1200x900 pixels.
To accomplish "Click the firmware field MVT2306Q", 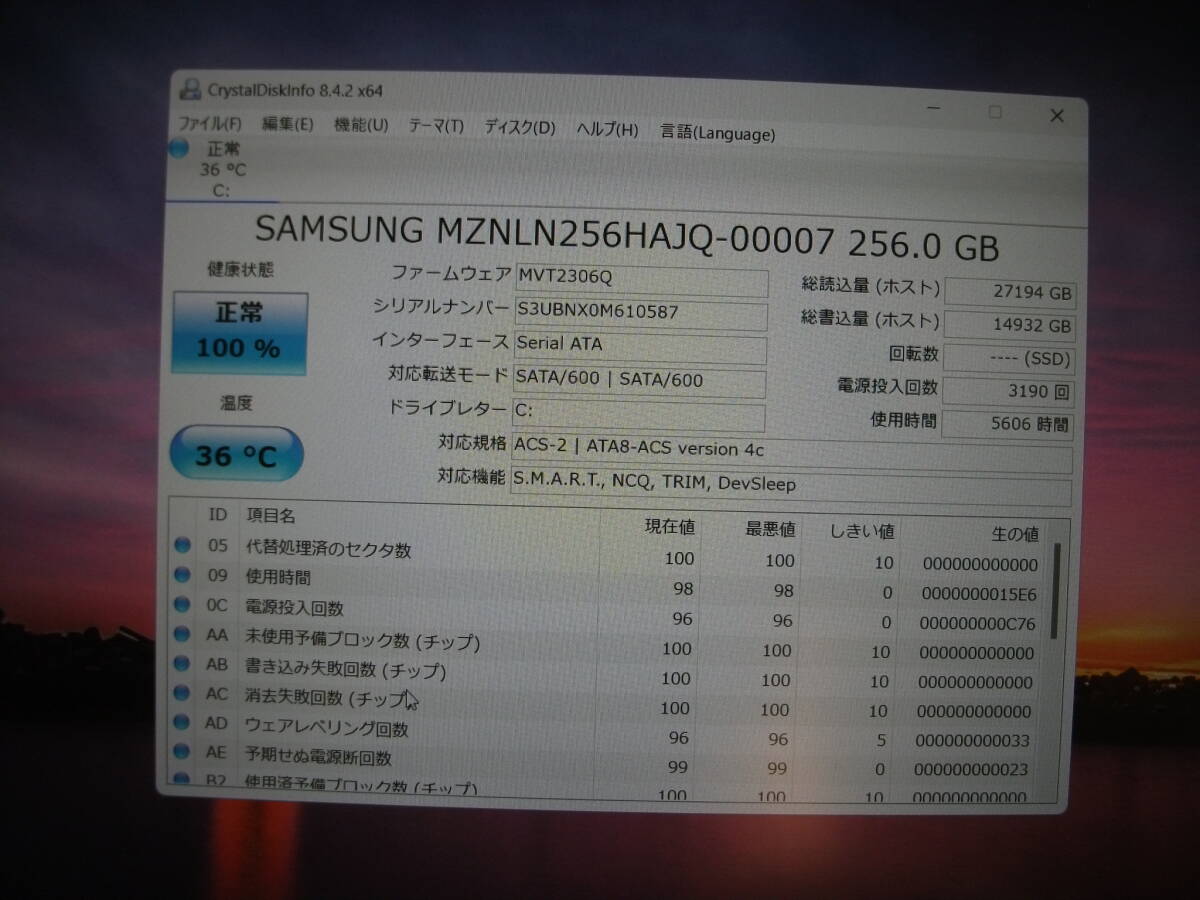I will (x=641, y=279).
